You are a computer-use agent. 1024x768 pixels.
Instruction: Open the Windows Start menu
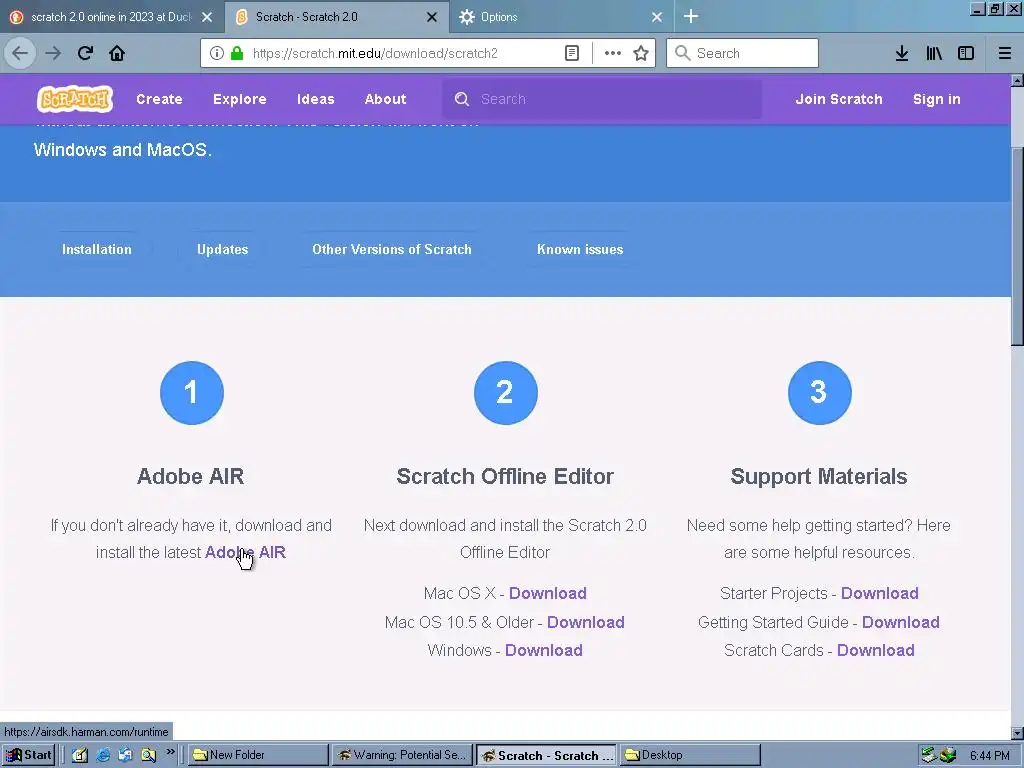click(29, 755)
